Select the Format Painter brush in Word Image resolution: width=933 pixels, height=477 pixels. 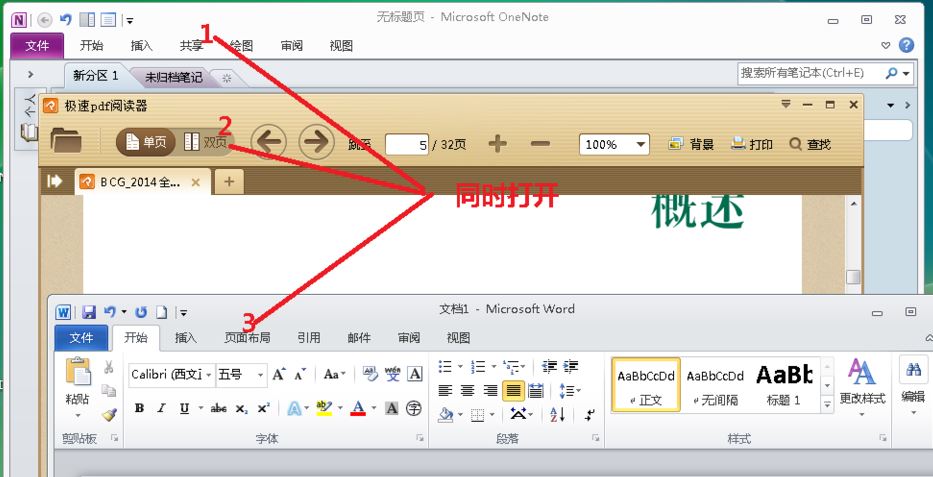[x=108, y=414]
